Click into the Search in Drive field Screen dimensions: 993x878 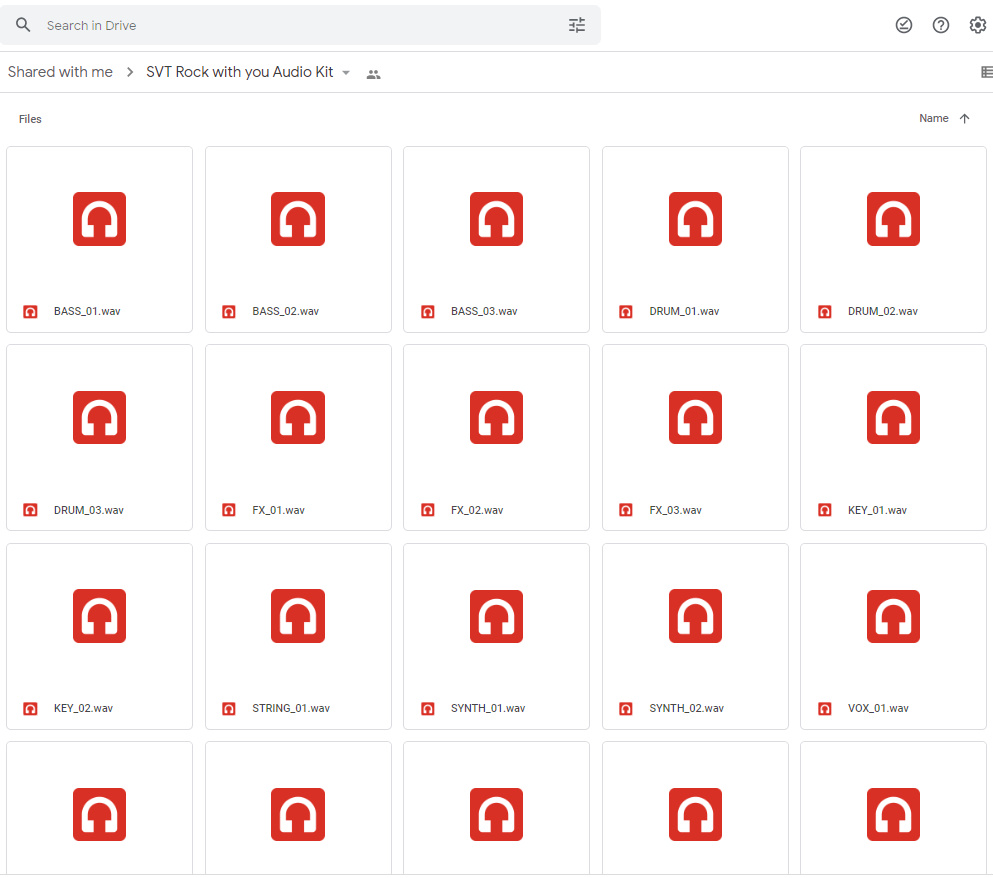pyautogui.click(x=300, y=25)
